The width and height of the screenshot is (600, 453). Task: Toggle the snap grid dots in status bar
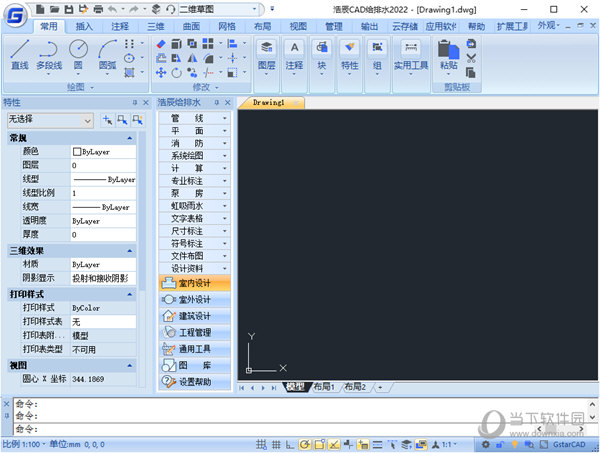pos(261,444)
